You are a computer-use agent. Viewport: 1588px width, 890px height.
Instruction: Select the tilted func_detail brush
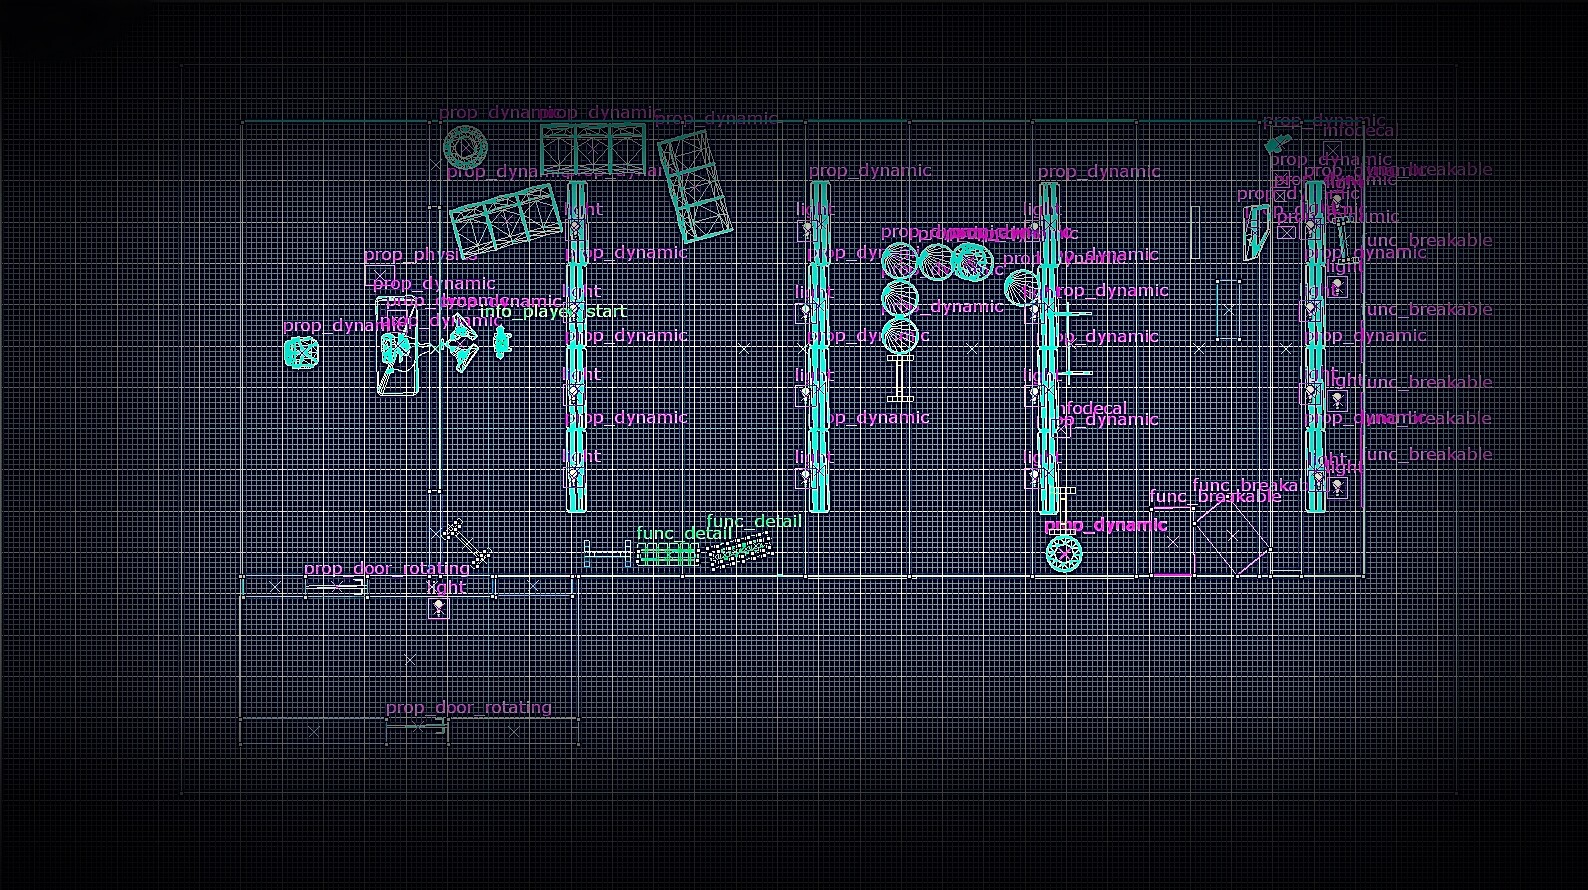740,551
